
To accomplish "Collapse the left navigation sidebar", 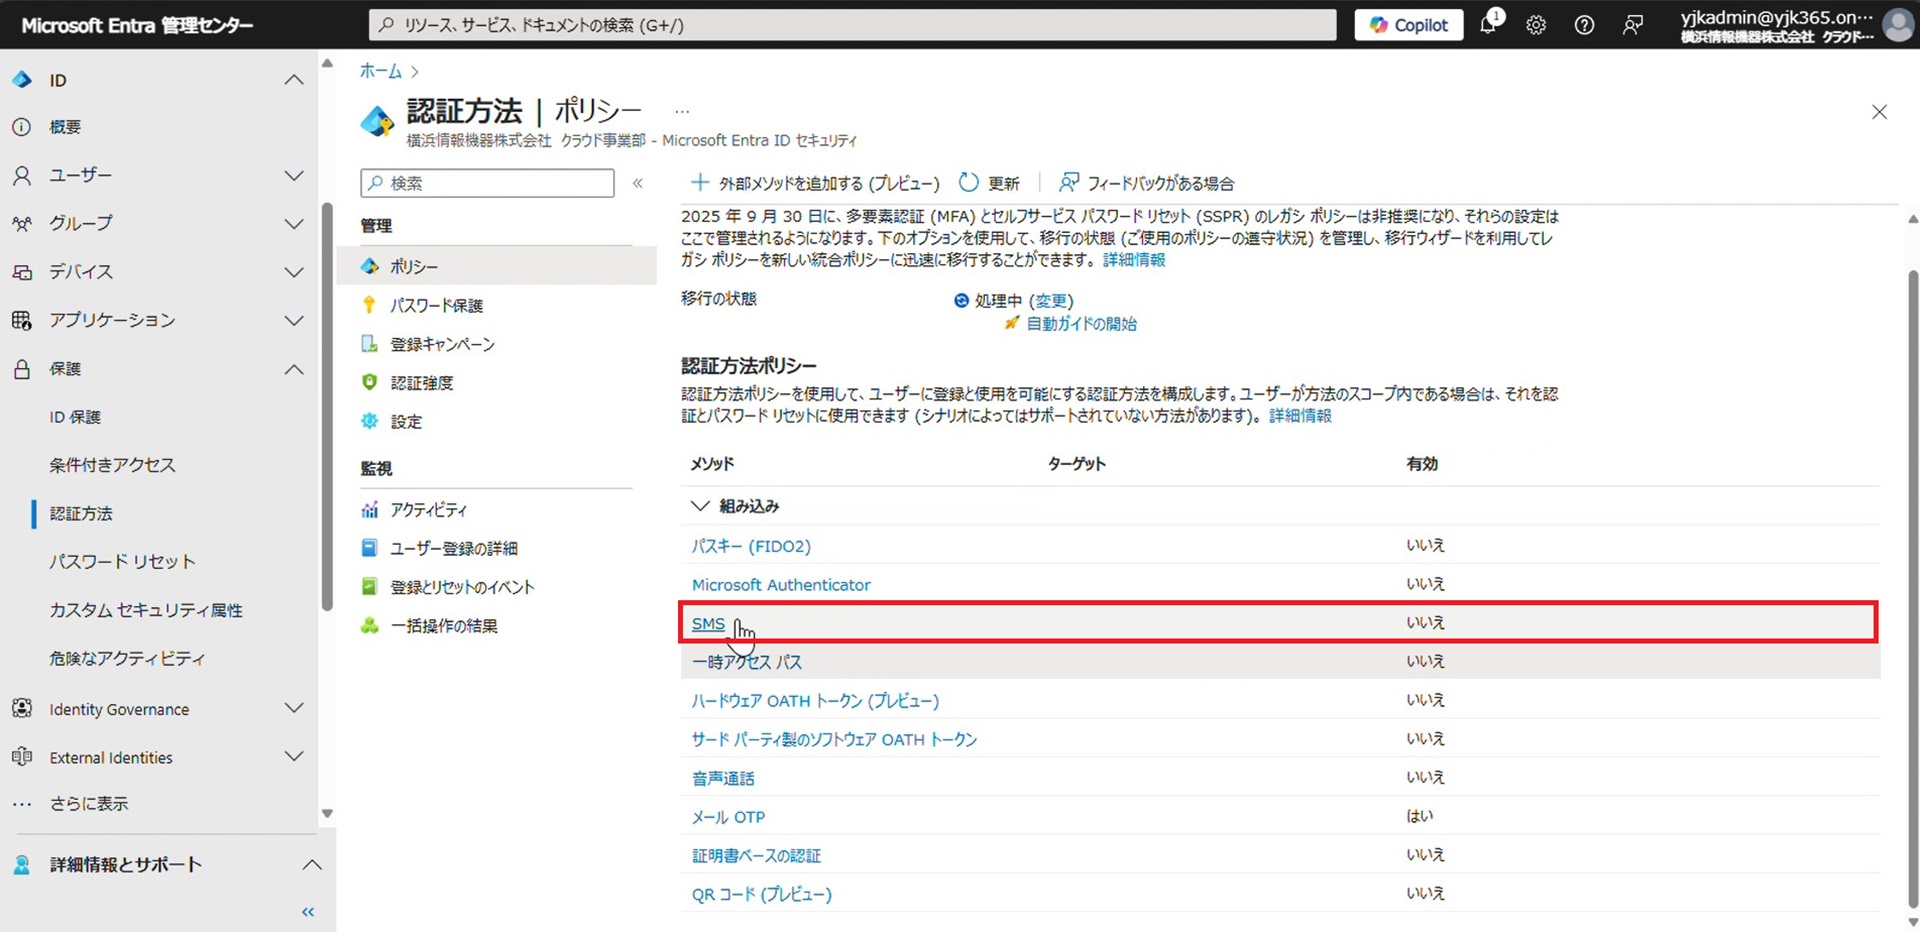I will tap(308, 911).
